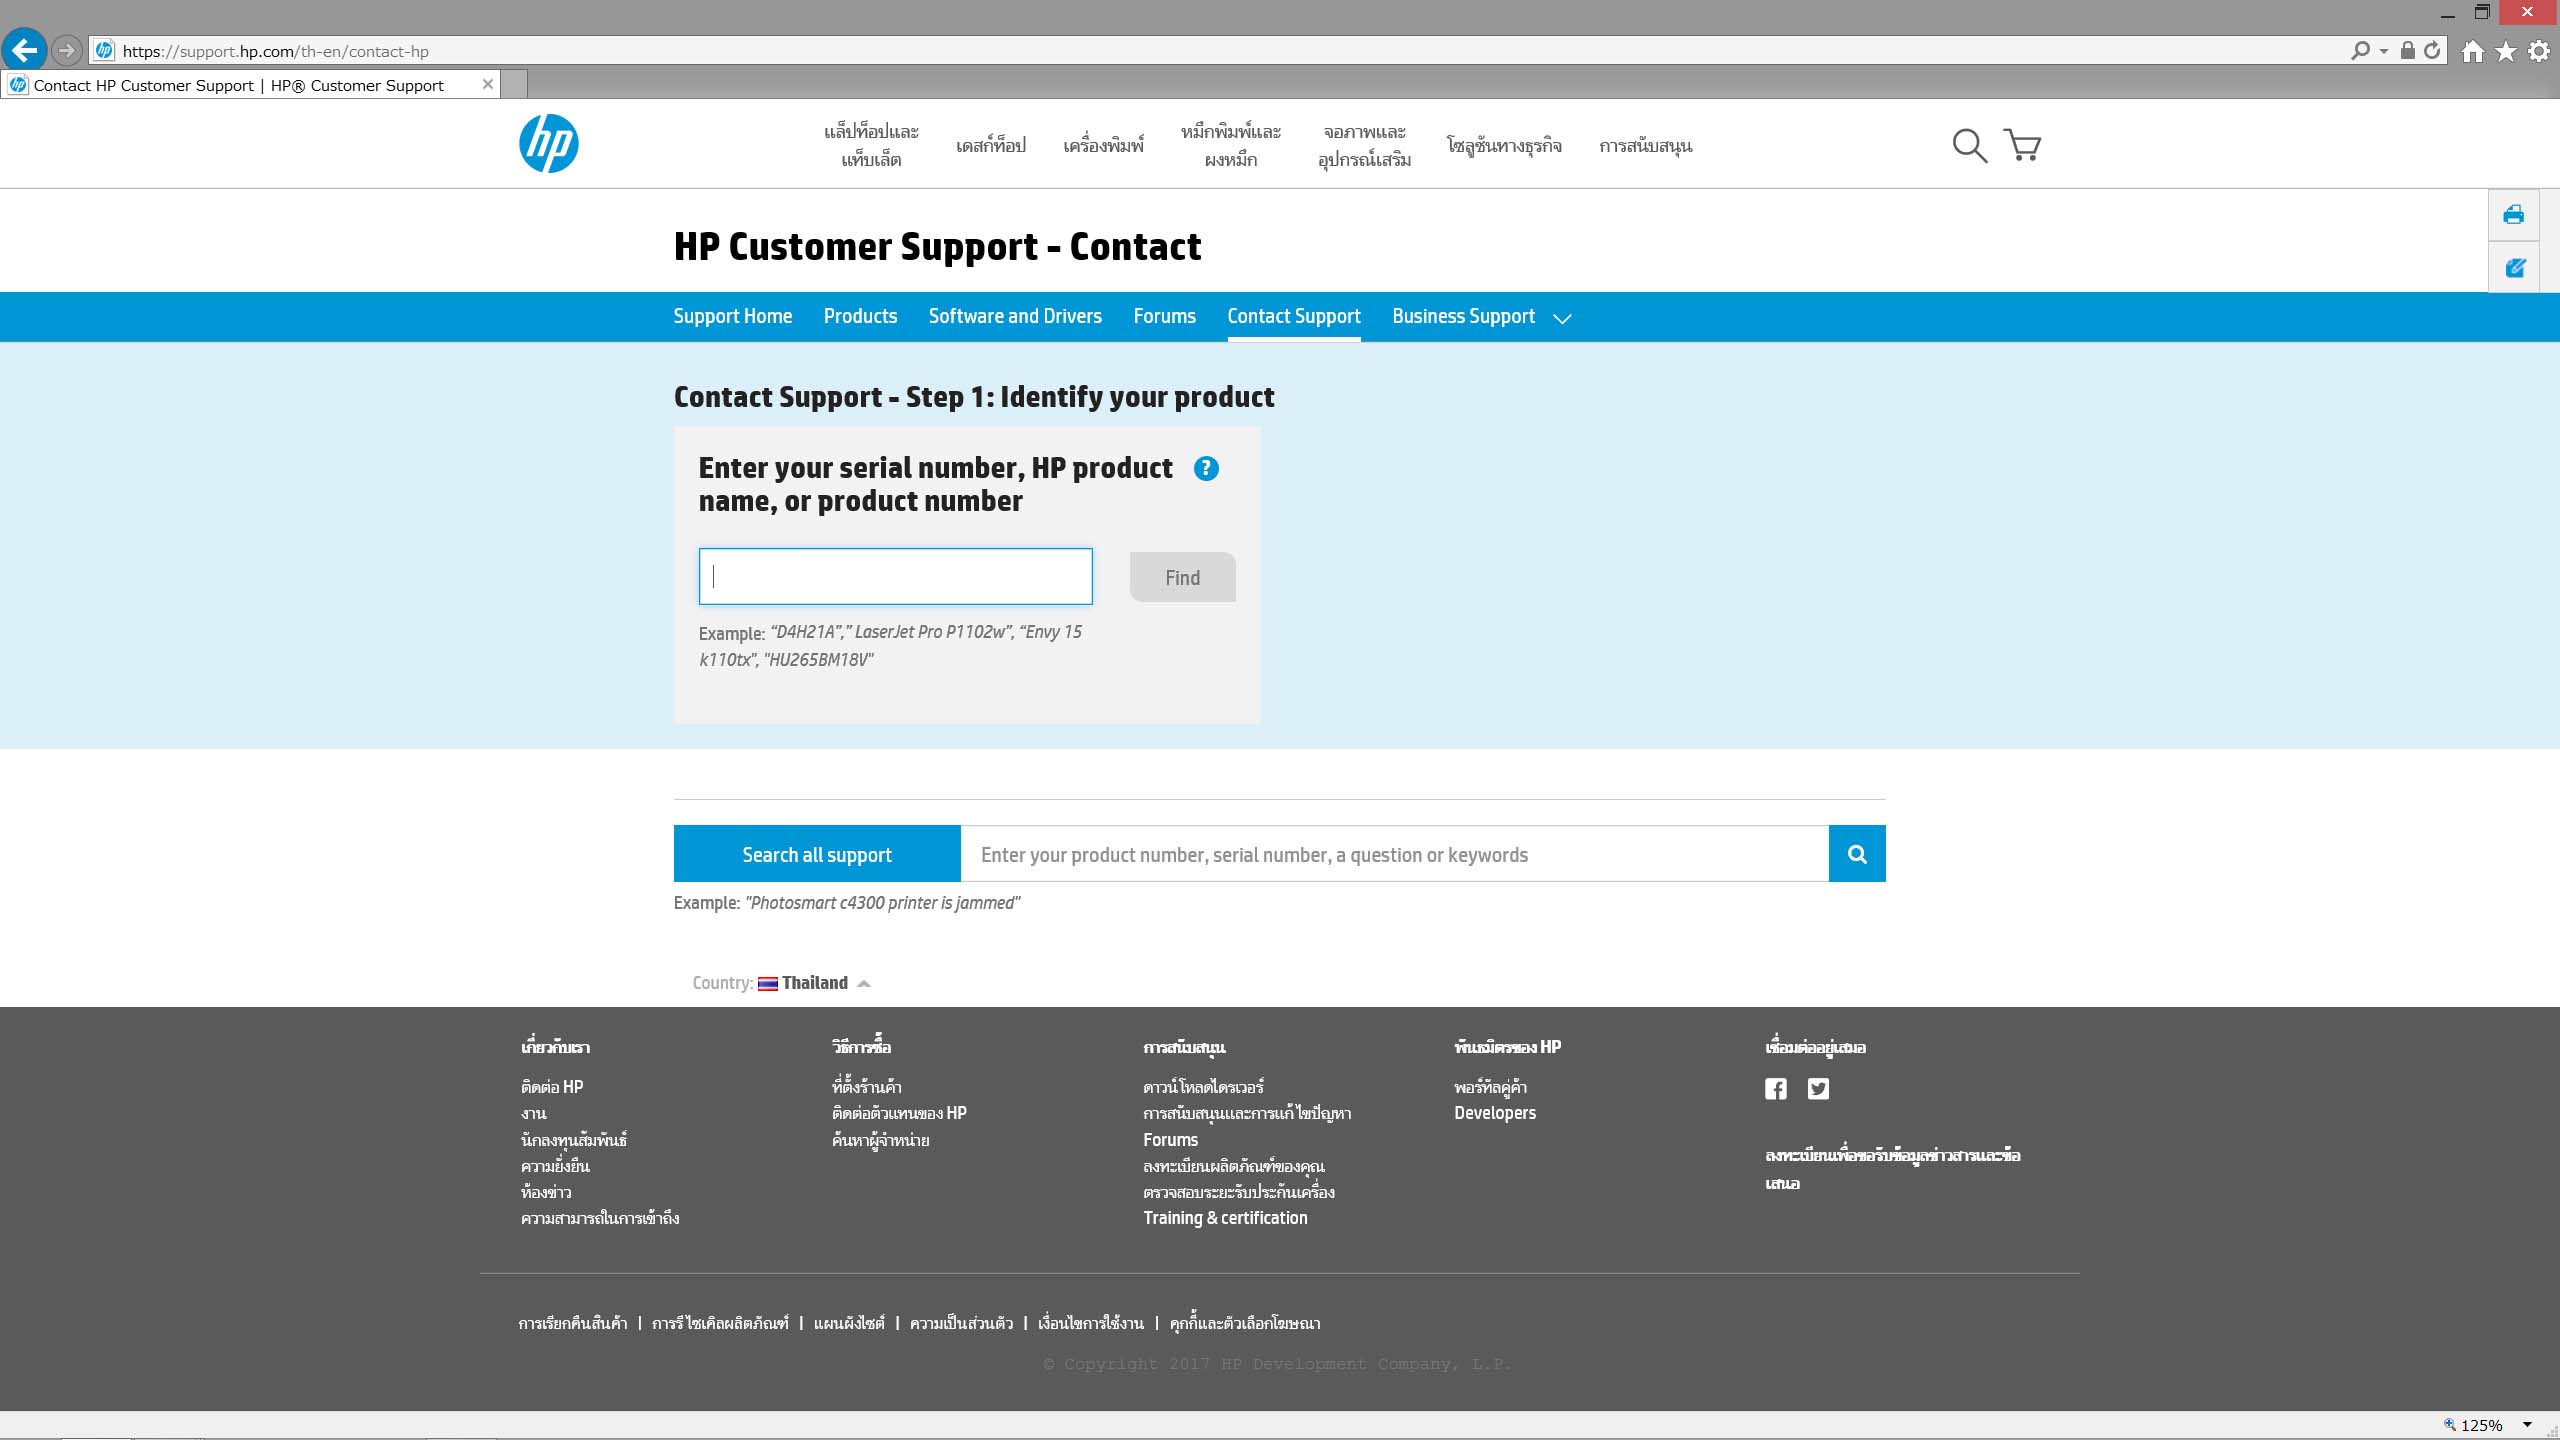Open โซลูชันทางธุรกิจ menu
Screen dimensions: 2560x1440
click(1504, 146)
